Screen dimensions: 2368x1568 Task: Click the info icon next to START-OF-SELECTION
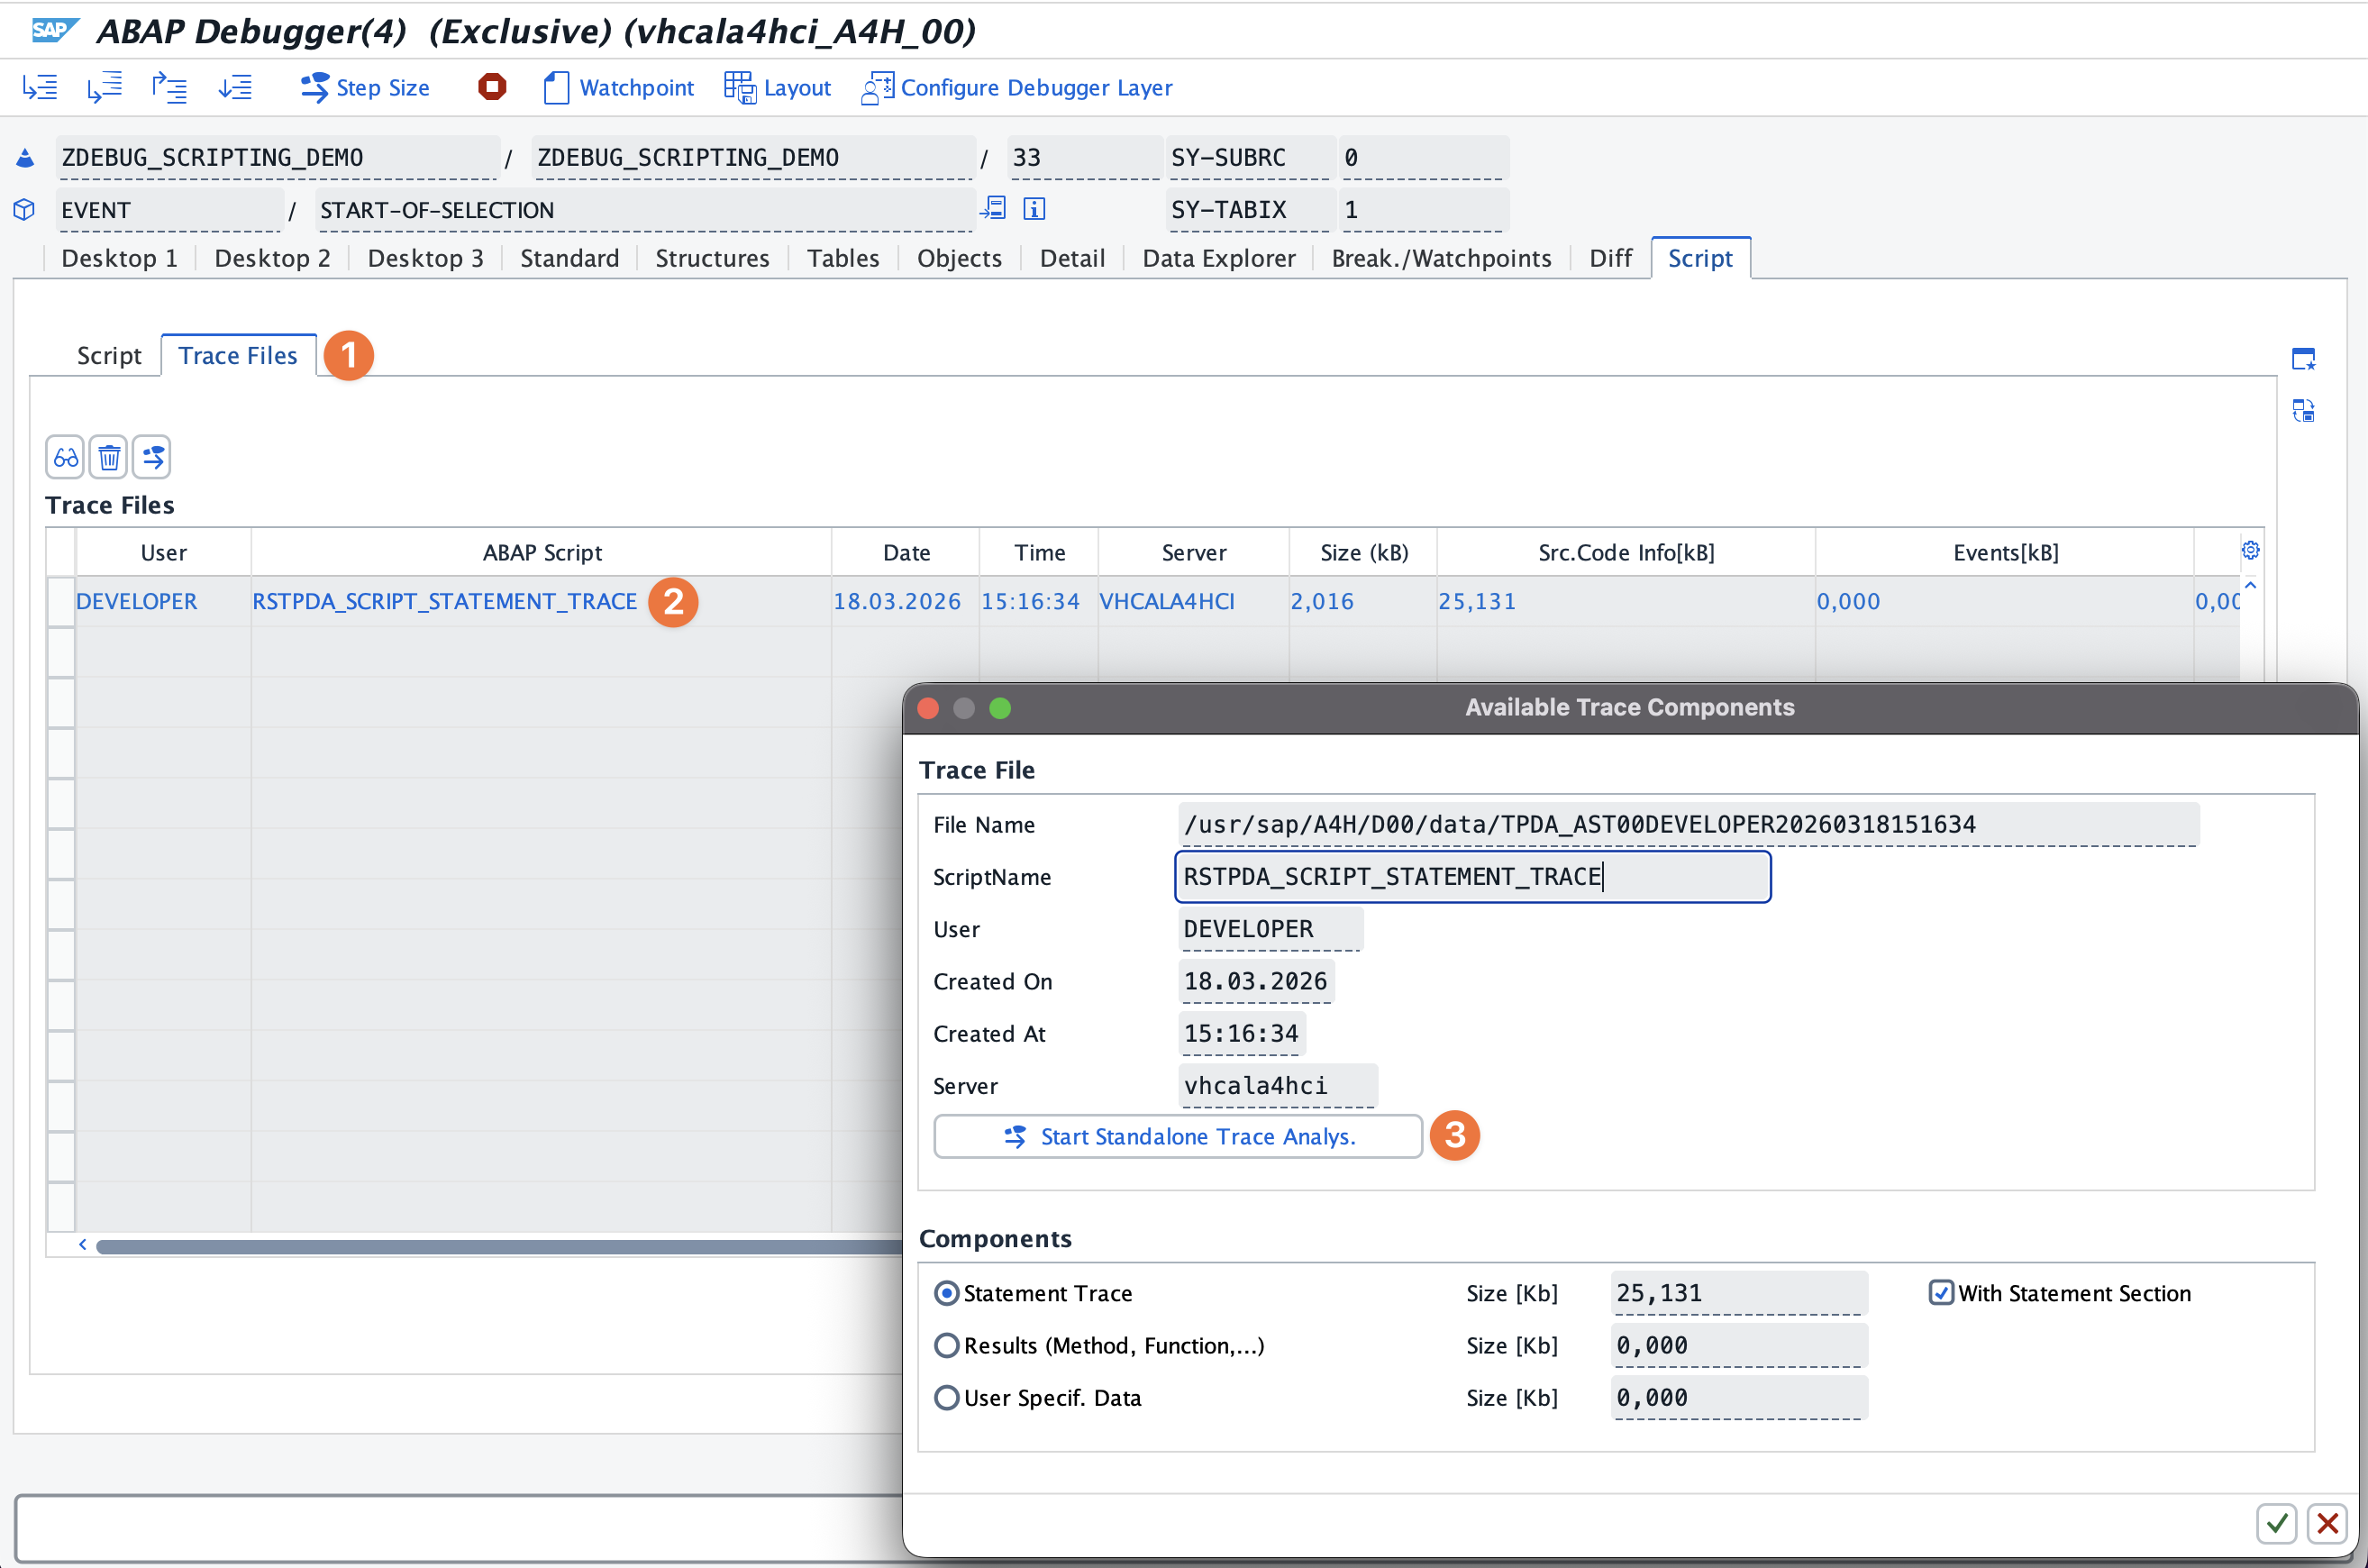(1034, 208)
